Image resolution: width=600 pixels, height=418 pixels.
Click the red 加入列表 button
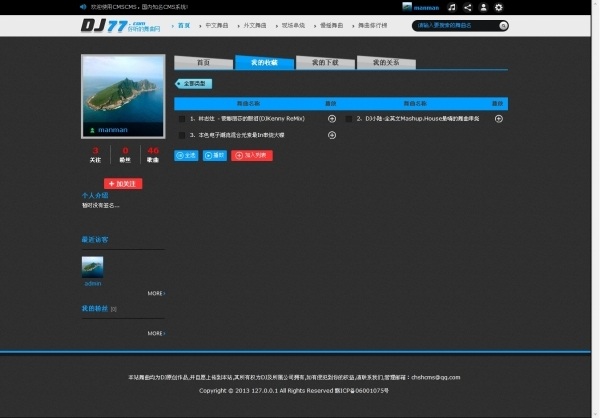(x=251, y=155)
